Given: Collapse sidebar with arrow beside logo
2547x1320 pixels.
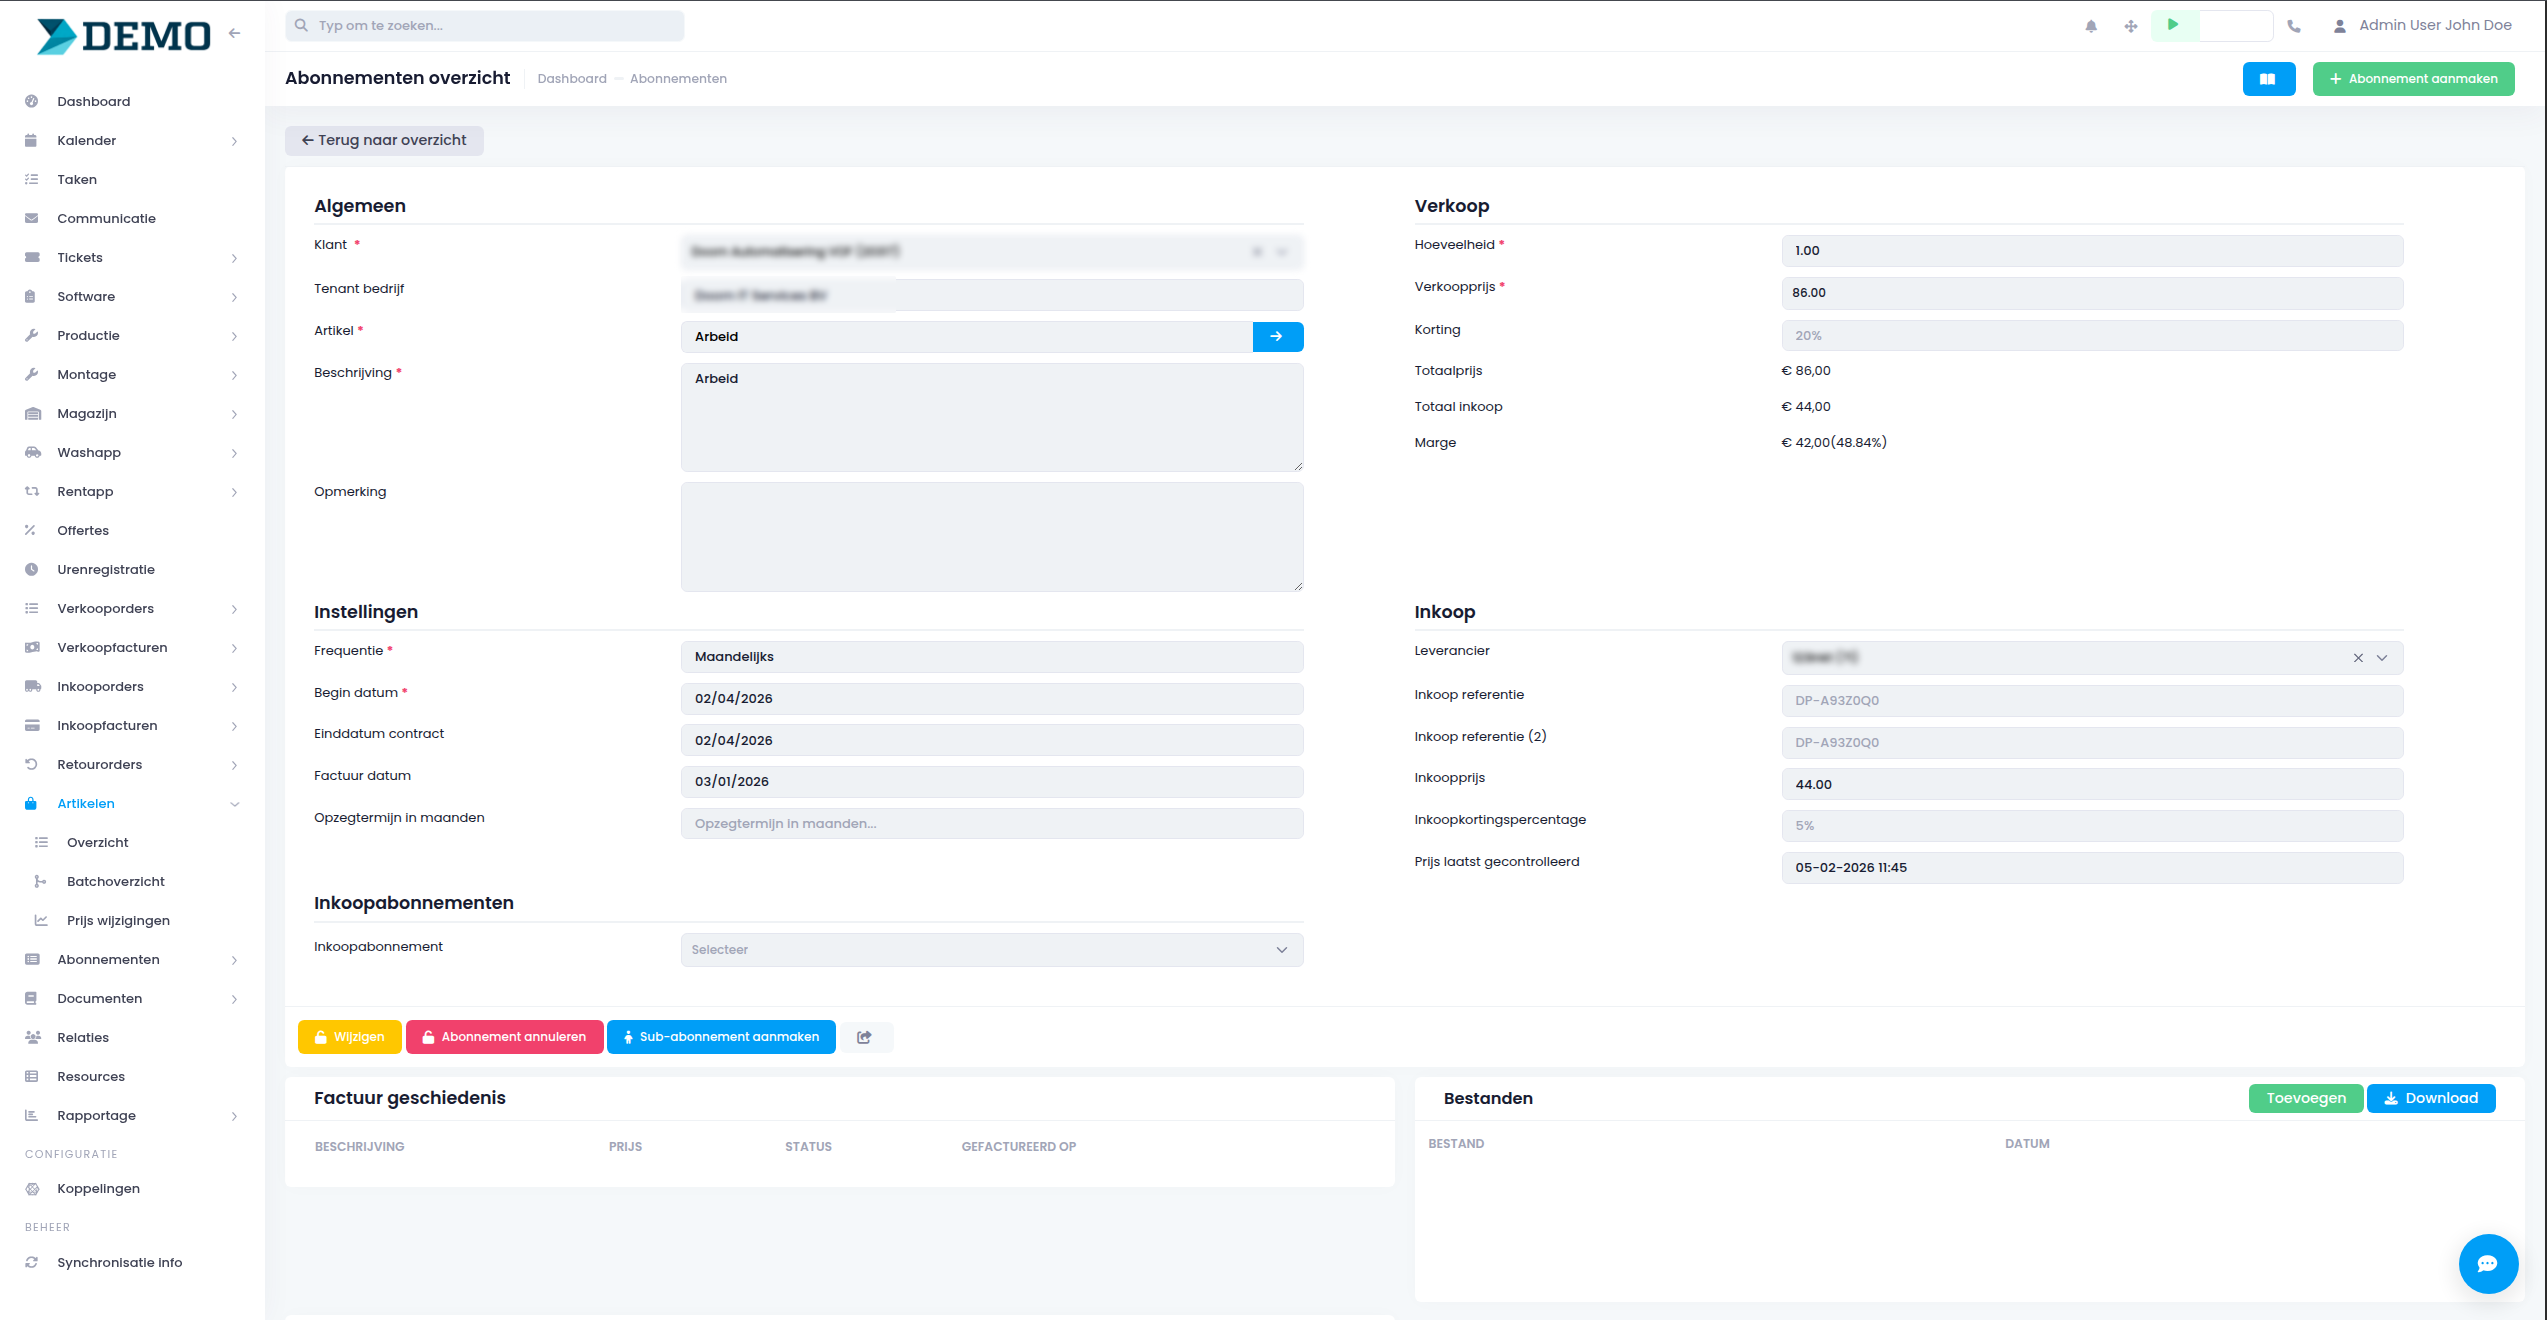Looking at the screenshot, I should tap(235, 33).
